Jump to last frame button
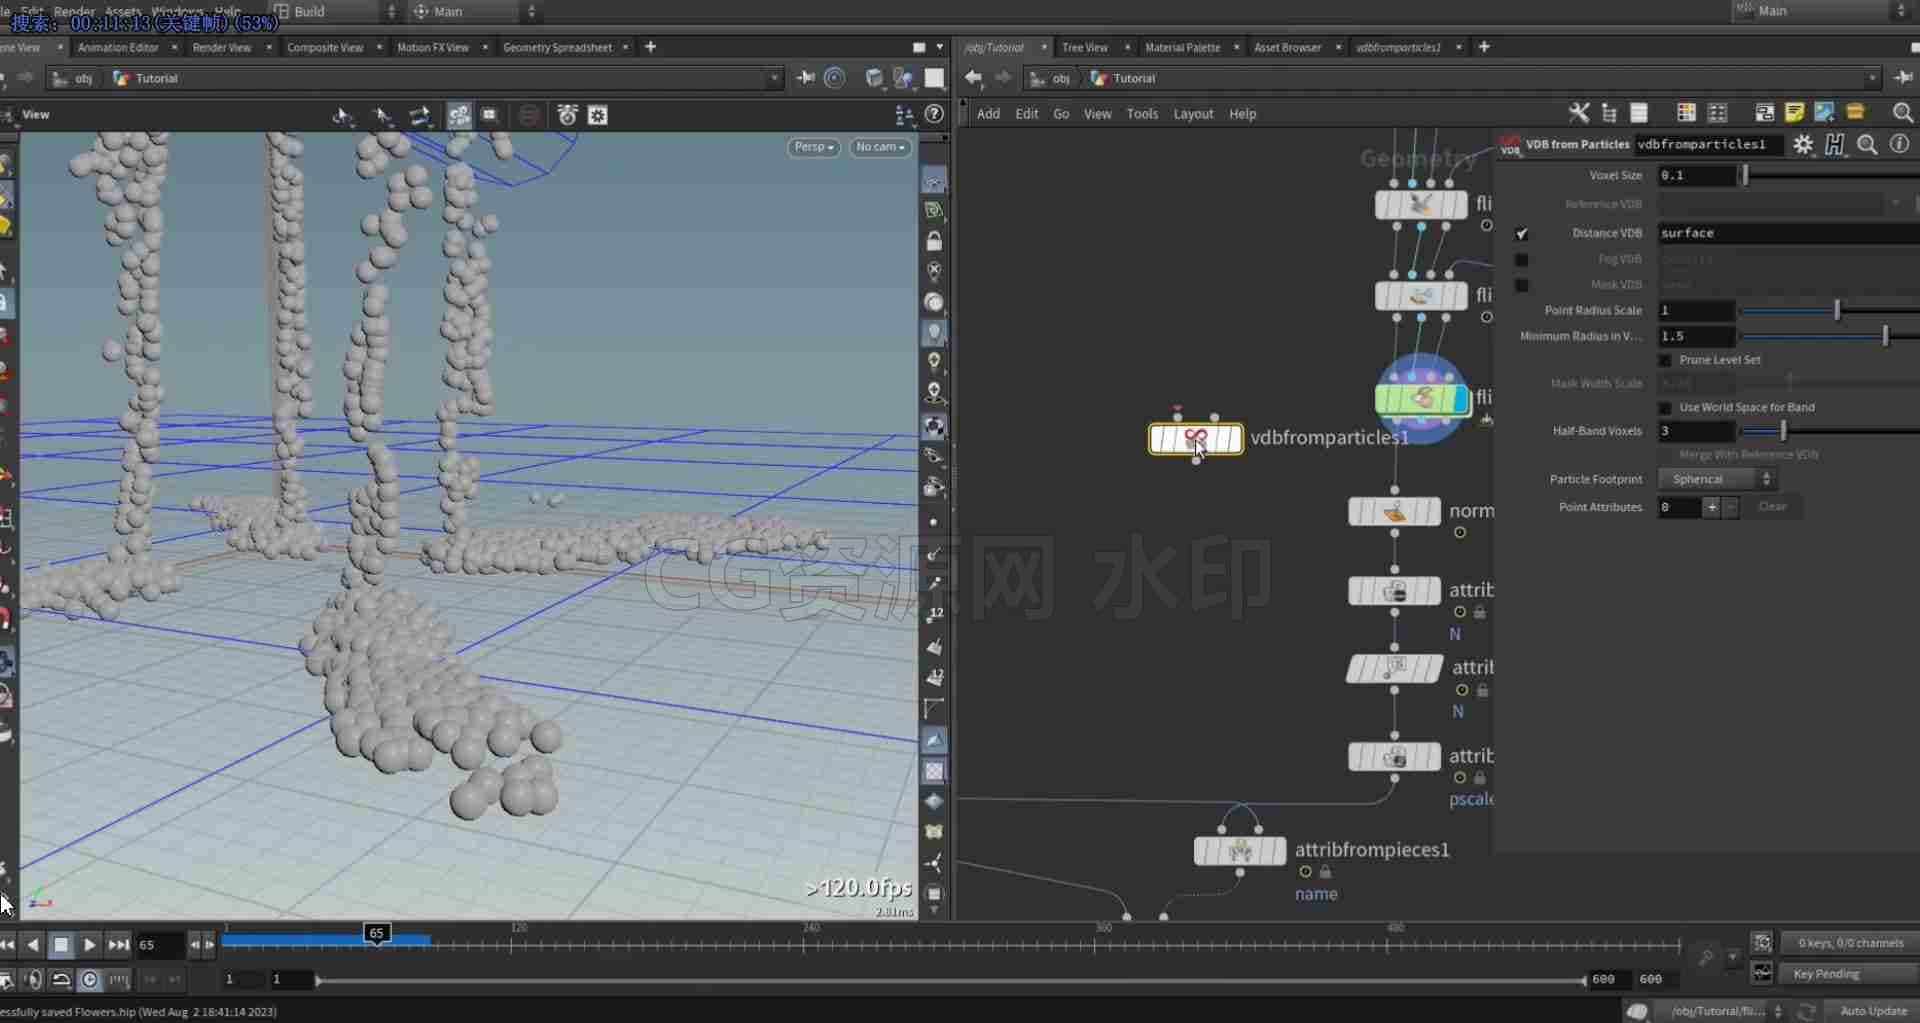Screen dimensions: 1920x1023 [118, 945]
